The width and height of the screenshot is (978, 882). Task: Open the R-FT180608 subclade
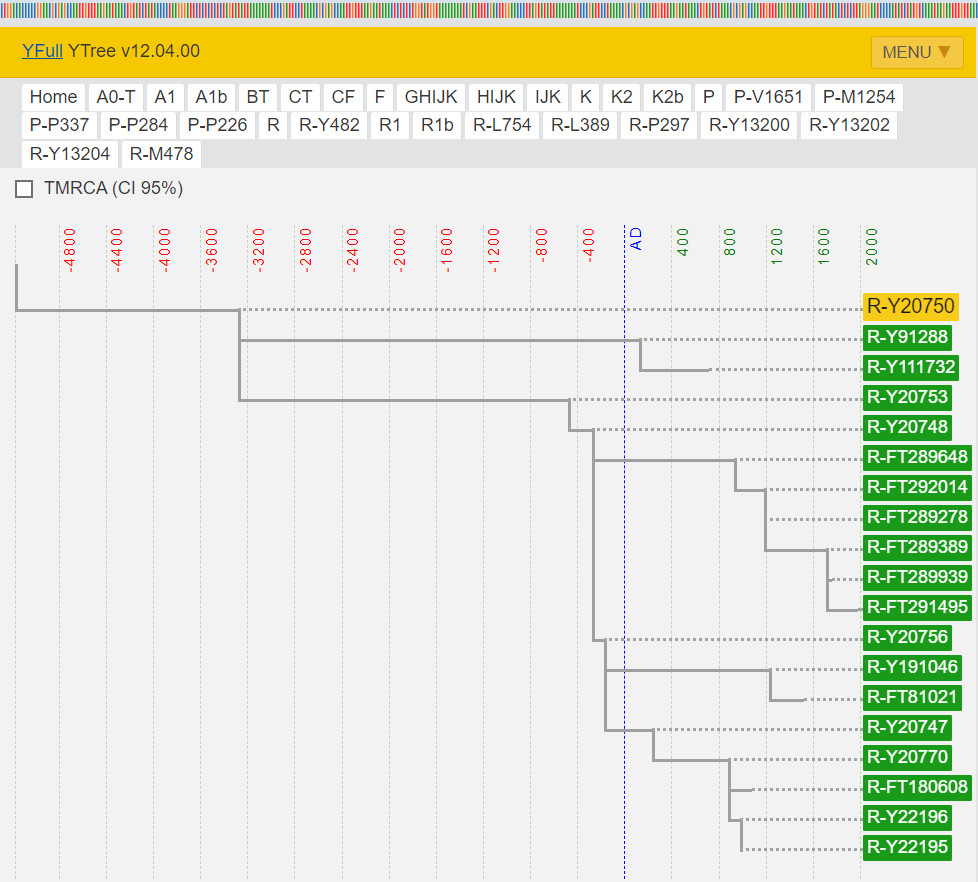click(x=917, y=787)
